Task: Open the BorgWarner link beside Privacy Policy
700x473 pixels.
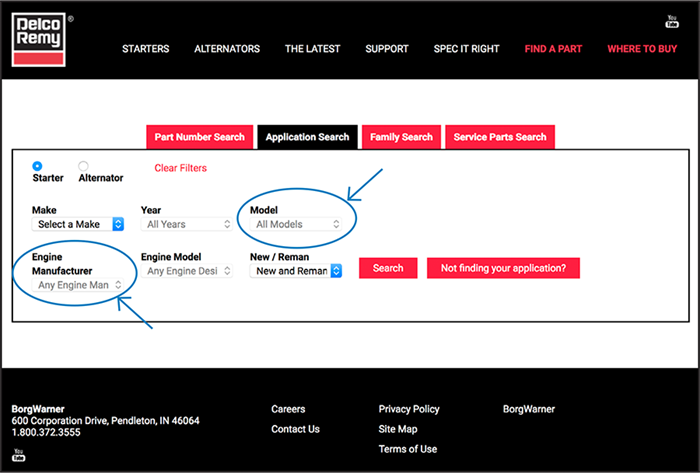Action: click(529, 409)
